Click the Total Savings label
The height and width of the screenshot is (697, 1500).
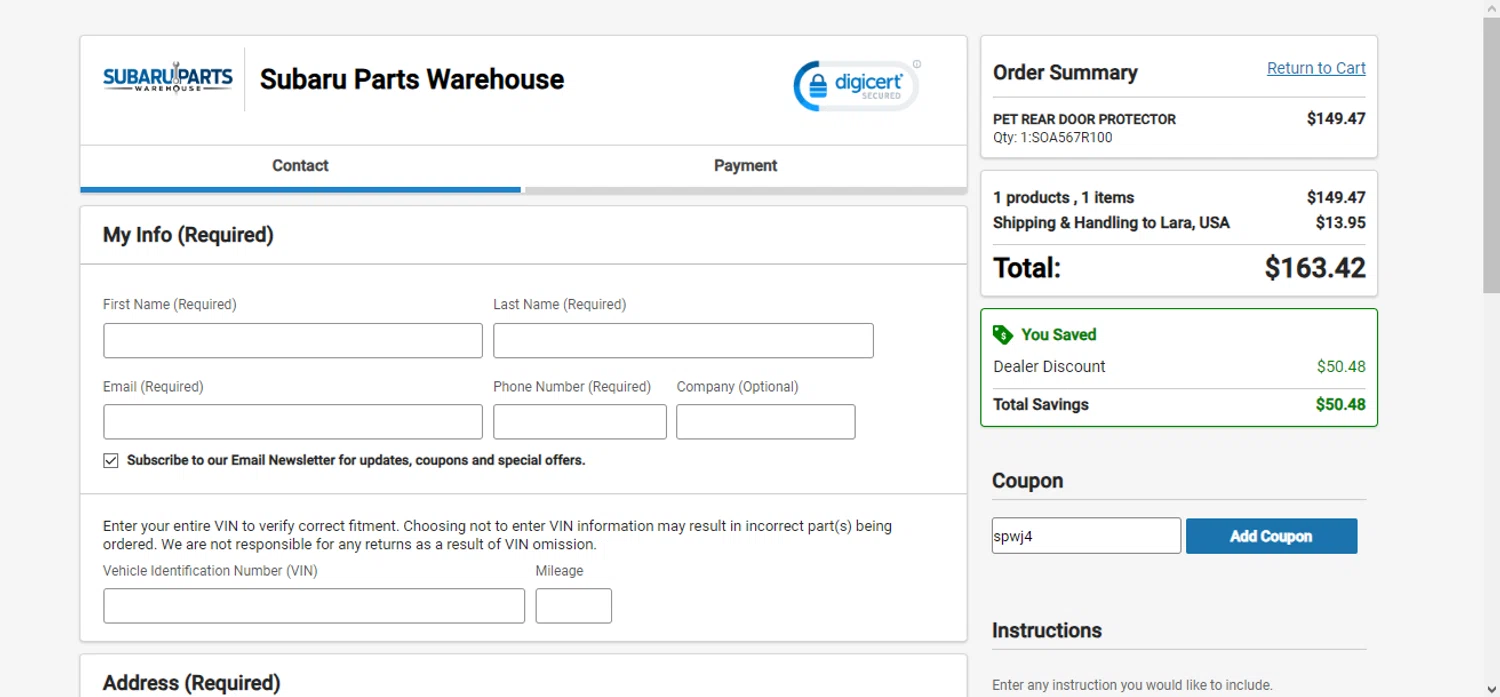click(x=1040, y=405)
